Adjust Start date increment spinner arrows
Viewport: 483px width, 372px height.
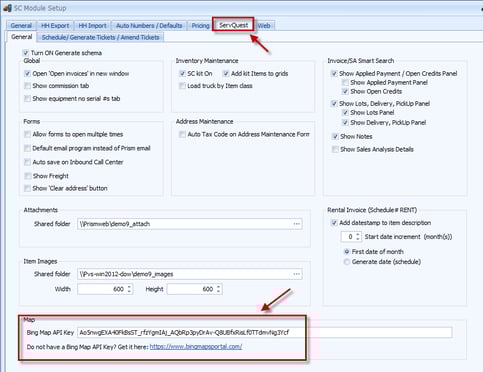click(358, 237)
